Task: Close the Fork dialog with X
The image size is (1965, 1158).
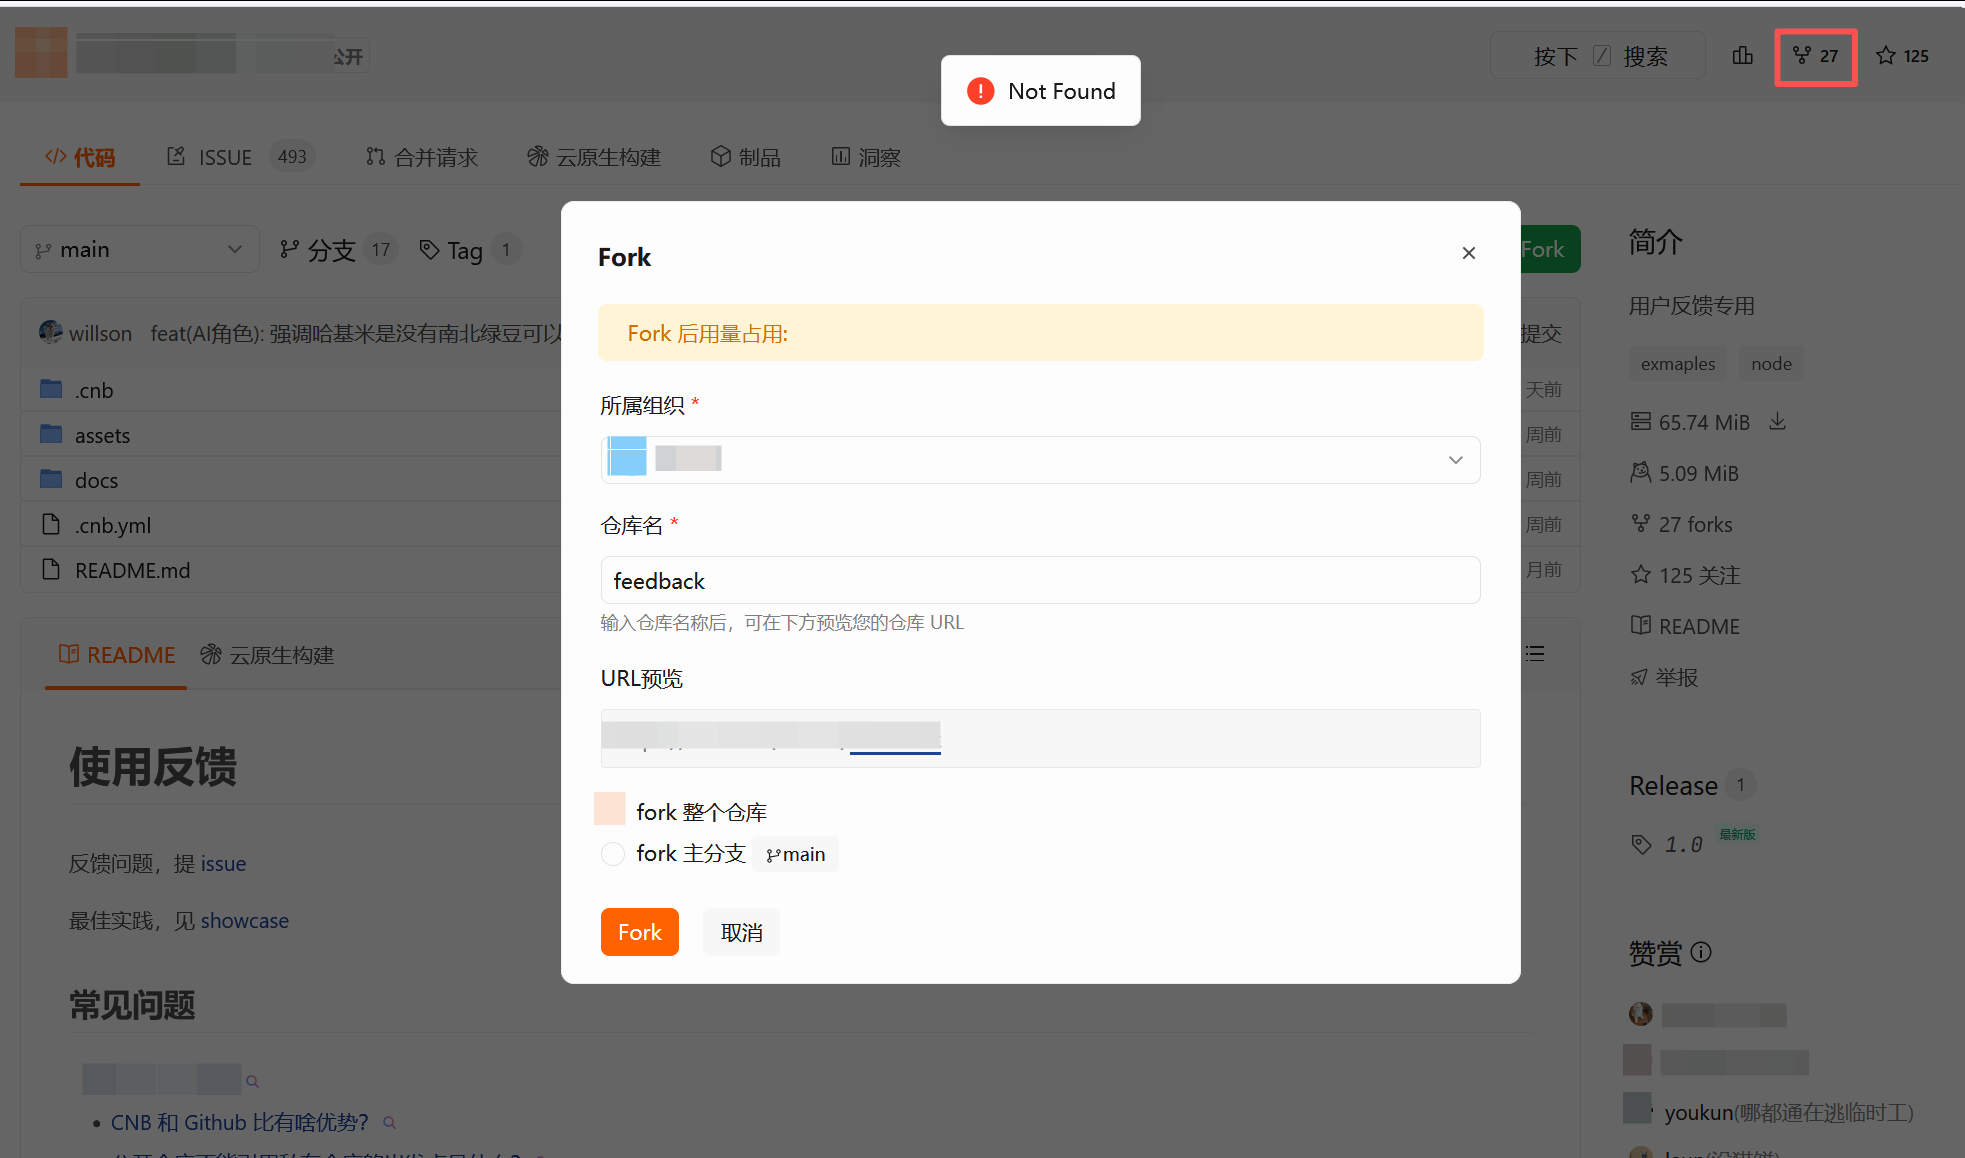Action: pos(1468,253)
